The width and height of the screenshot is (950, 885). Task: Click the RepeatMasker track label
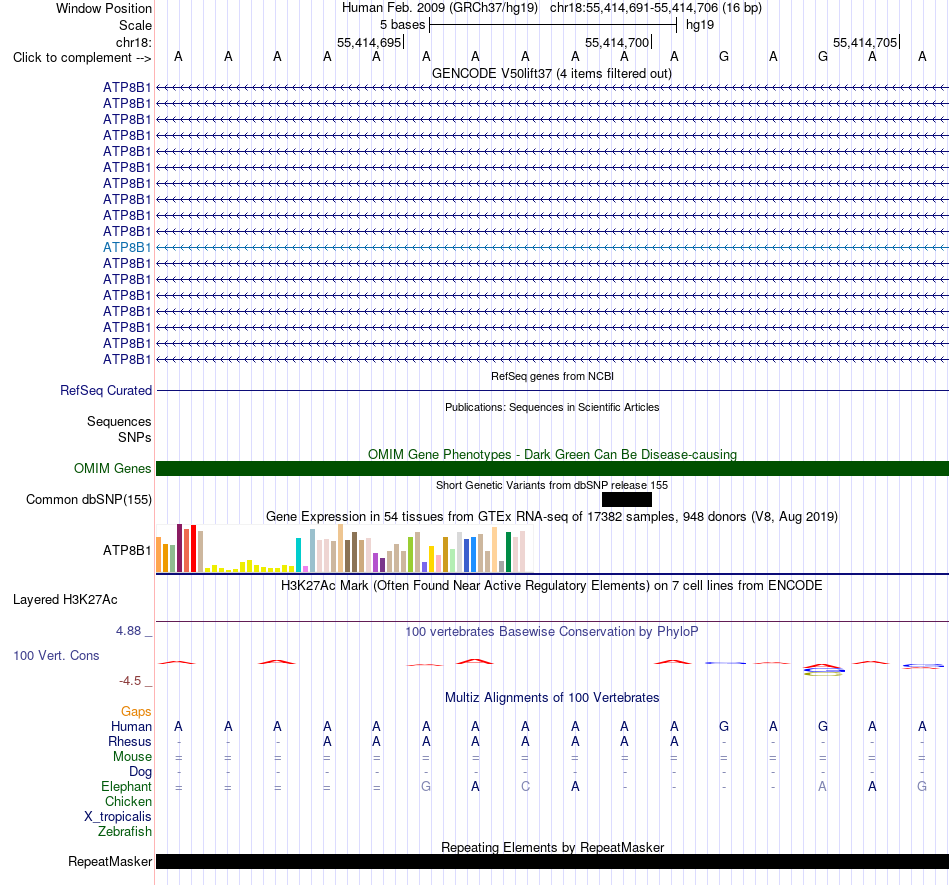click(x=110, y=861)
